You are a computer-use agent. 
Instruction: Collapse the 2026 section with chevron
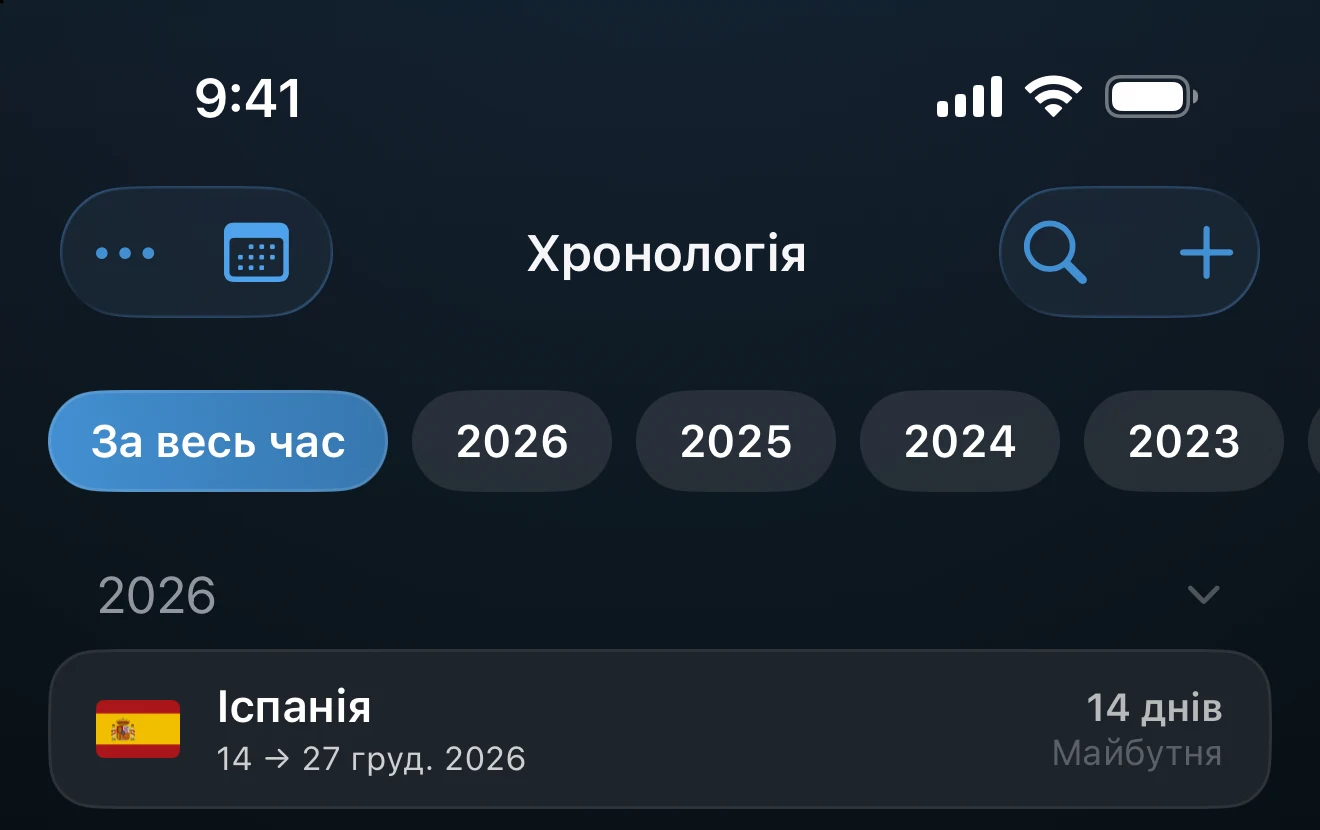1203,595
